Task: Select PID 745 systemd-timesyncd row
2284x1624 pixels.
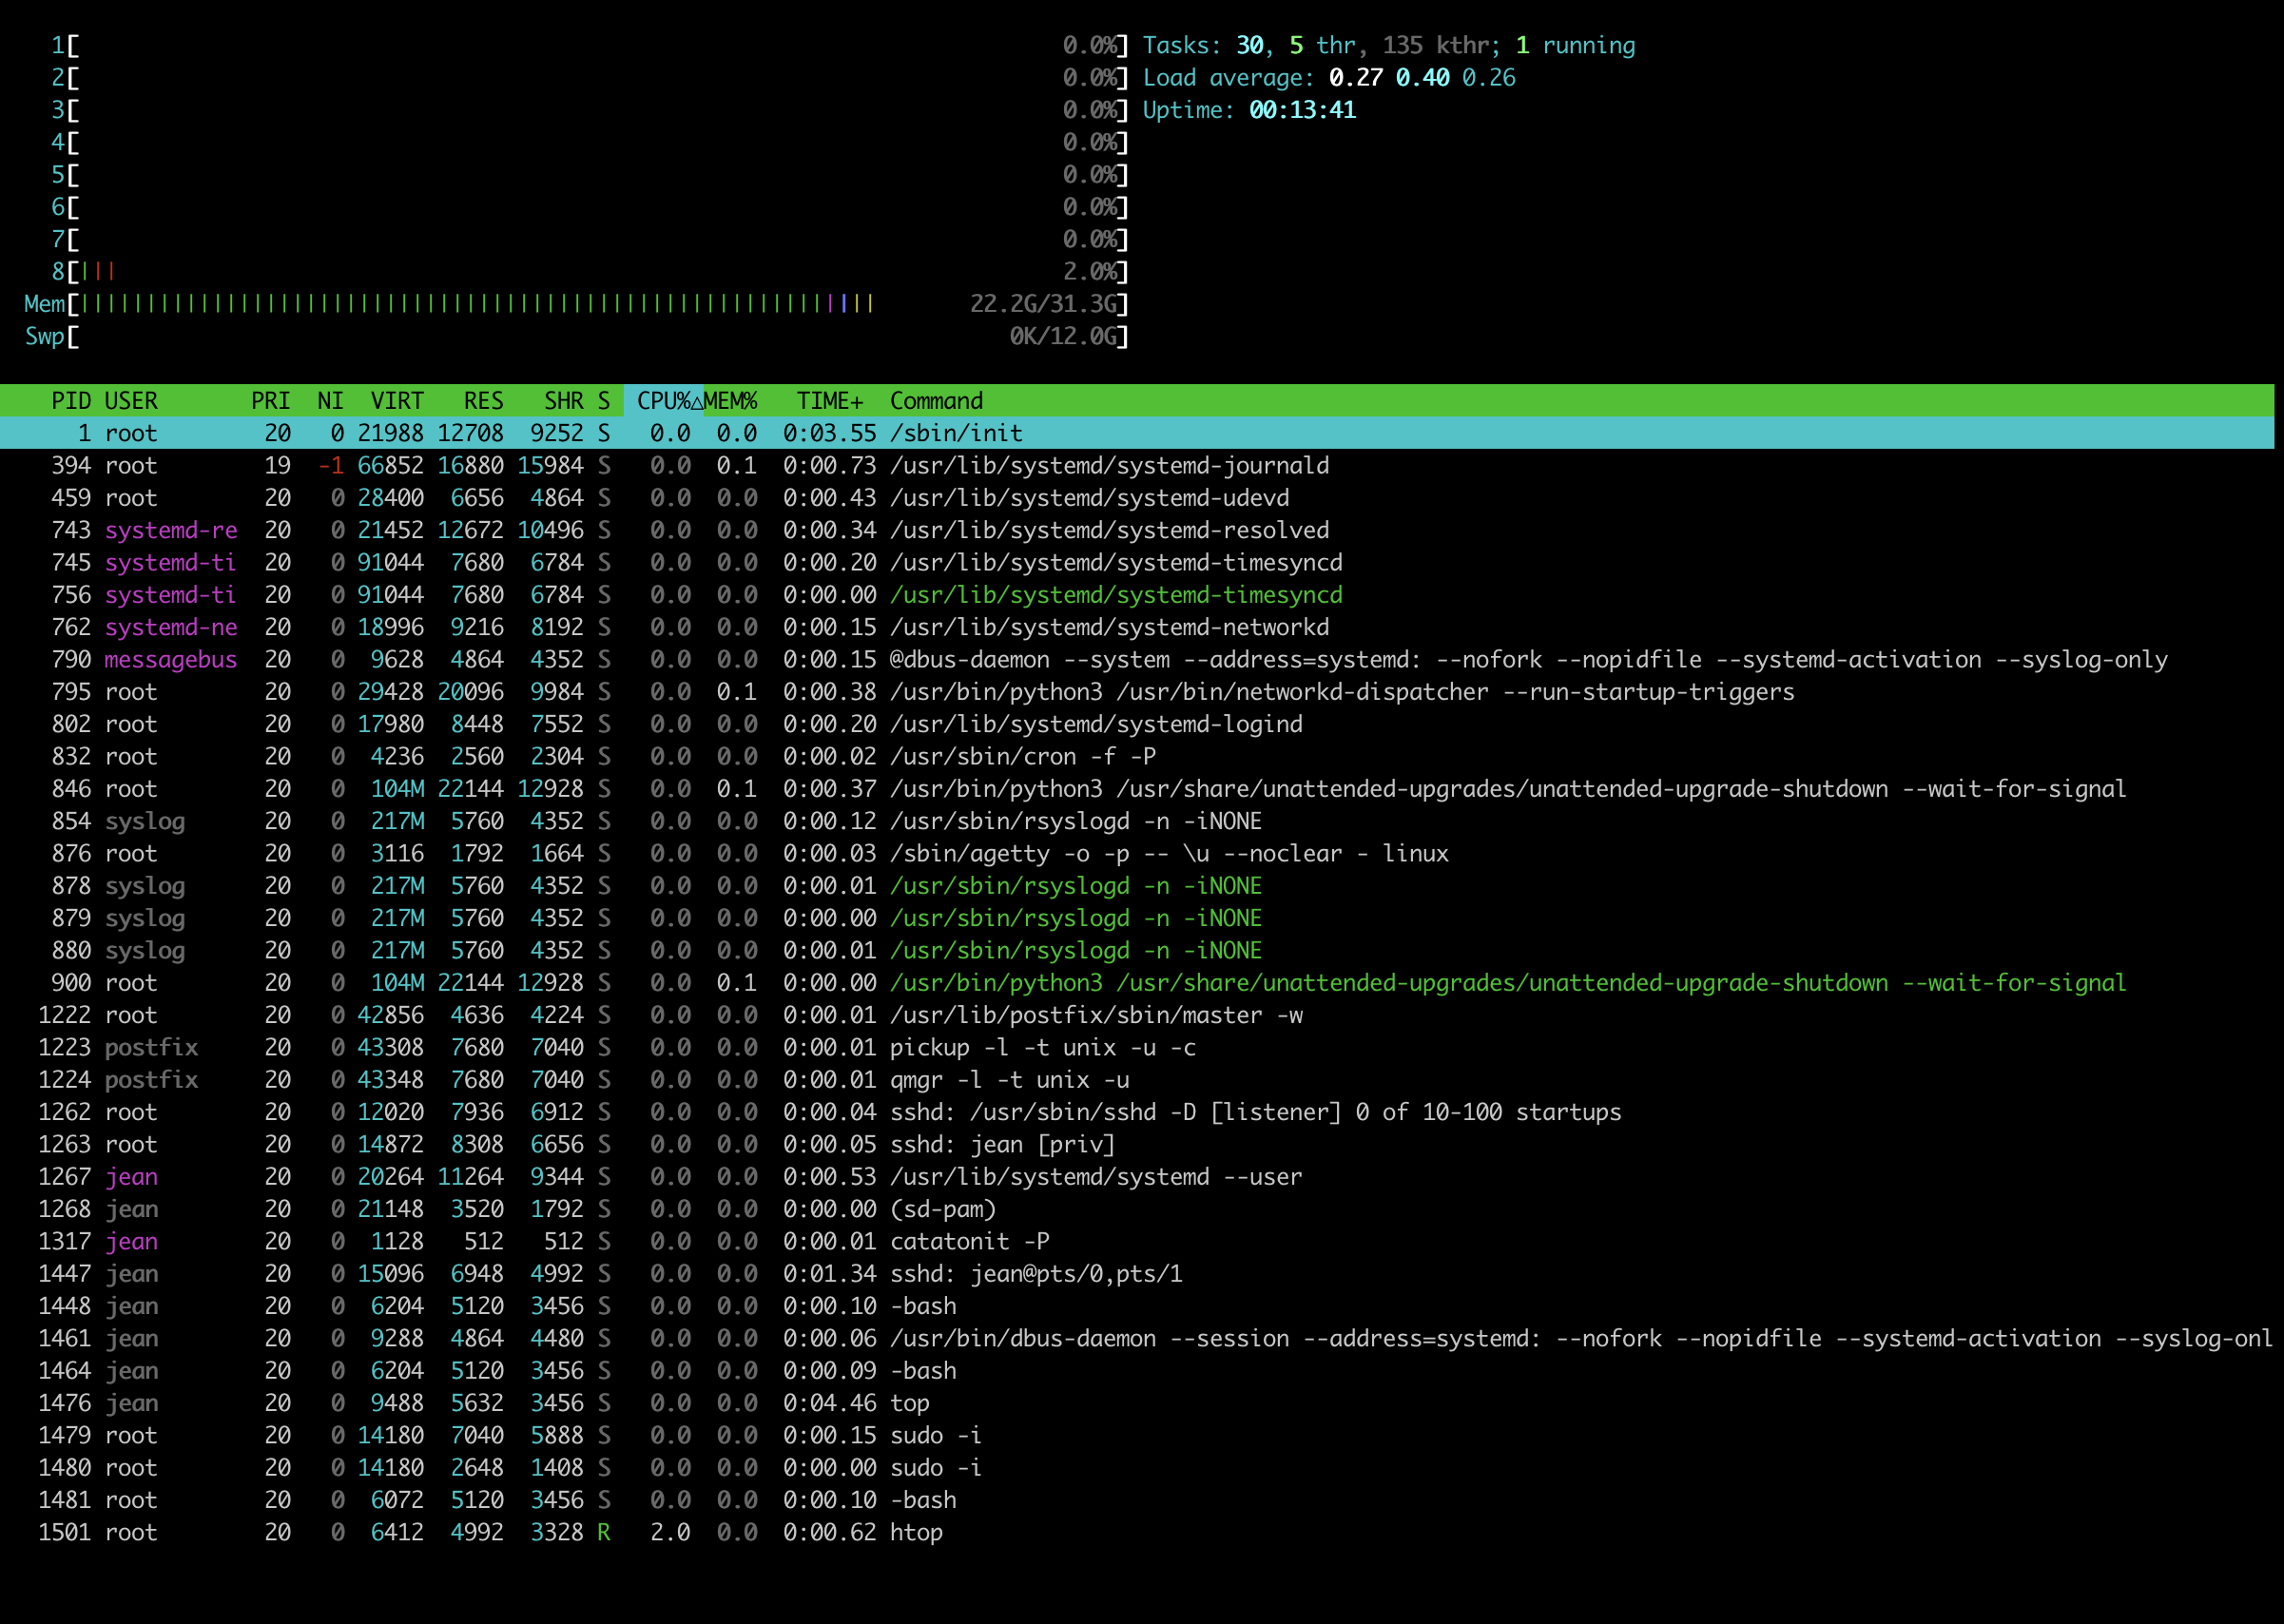Action: (1137, 562)
